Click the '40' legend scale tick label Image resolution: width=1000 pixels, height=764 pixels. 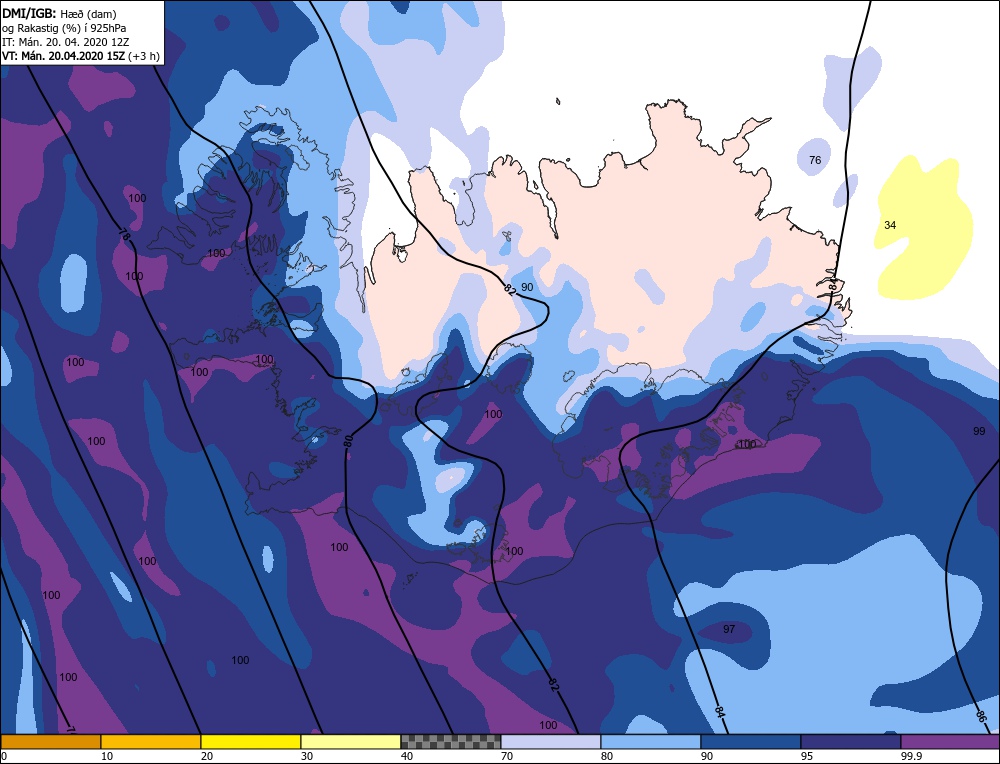(x=407, y=757)
